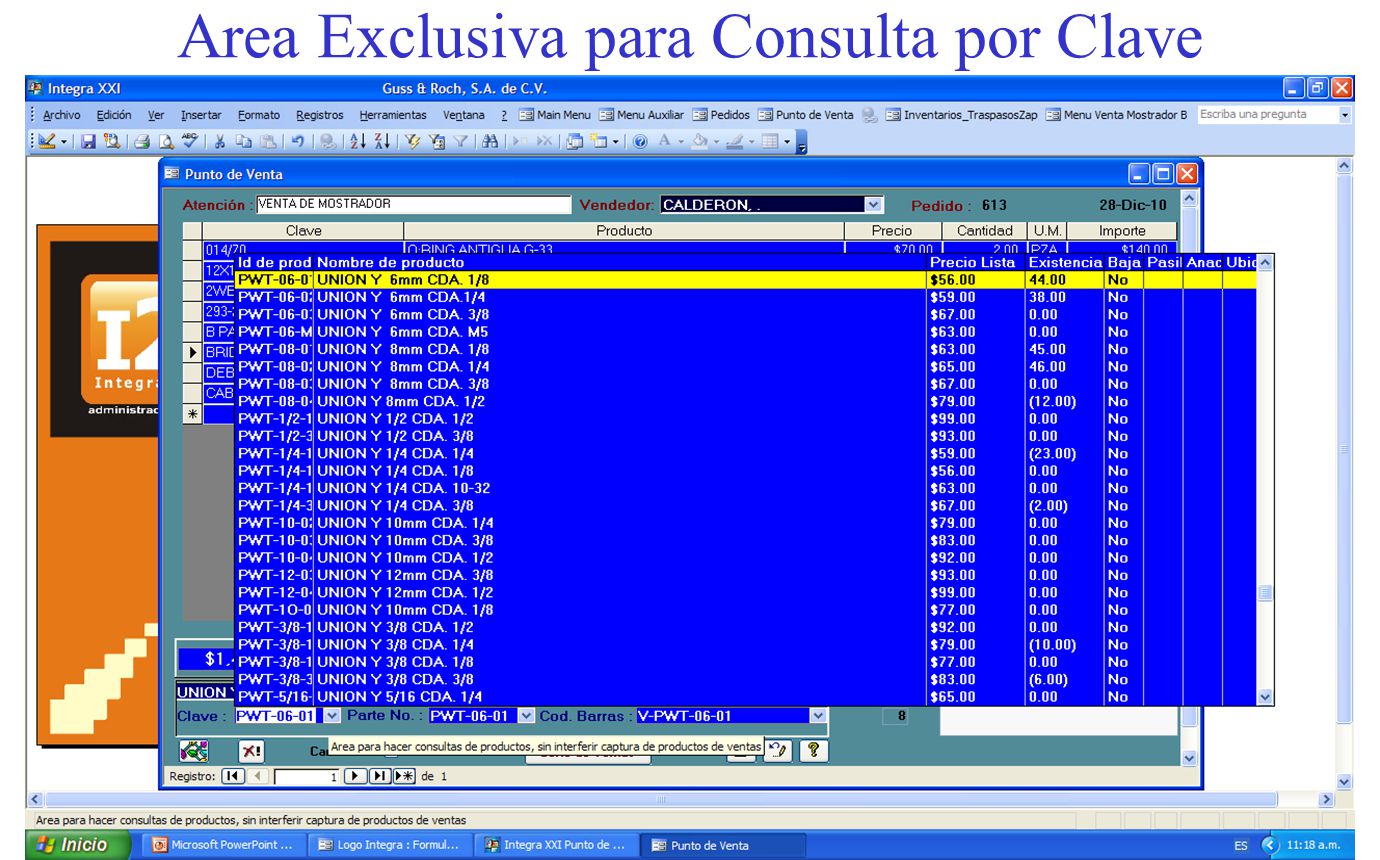This screenshot has height=860, width=1380.
Task: Click the Atención 'VENTA DE MOSTRADOR' field
Action: click(x=414, y=204)
